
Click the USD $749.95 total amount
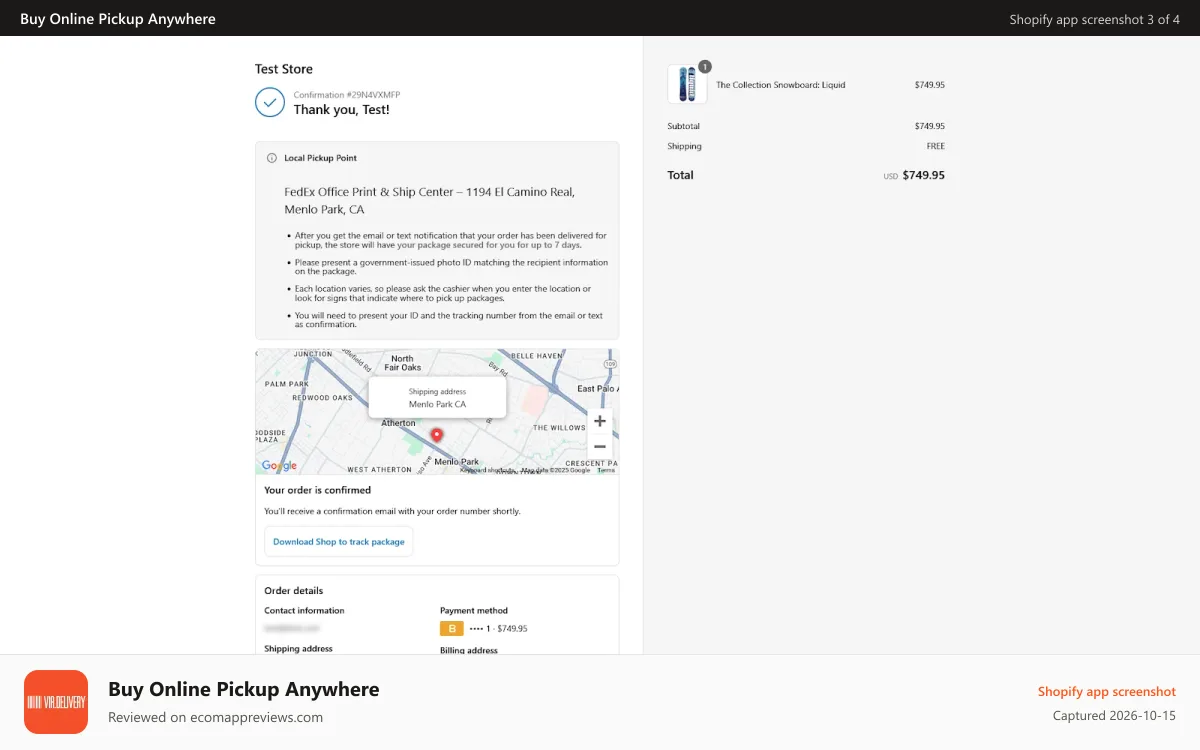coord(914,175)
